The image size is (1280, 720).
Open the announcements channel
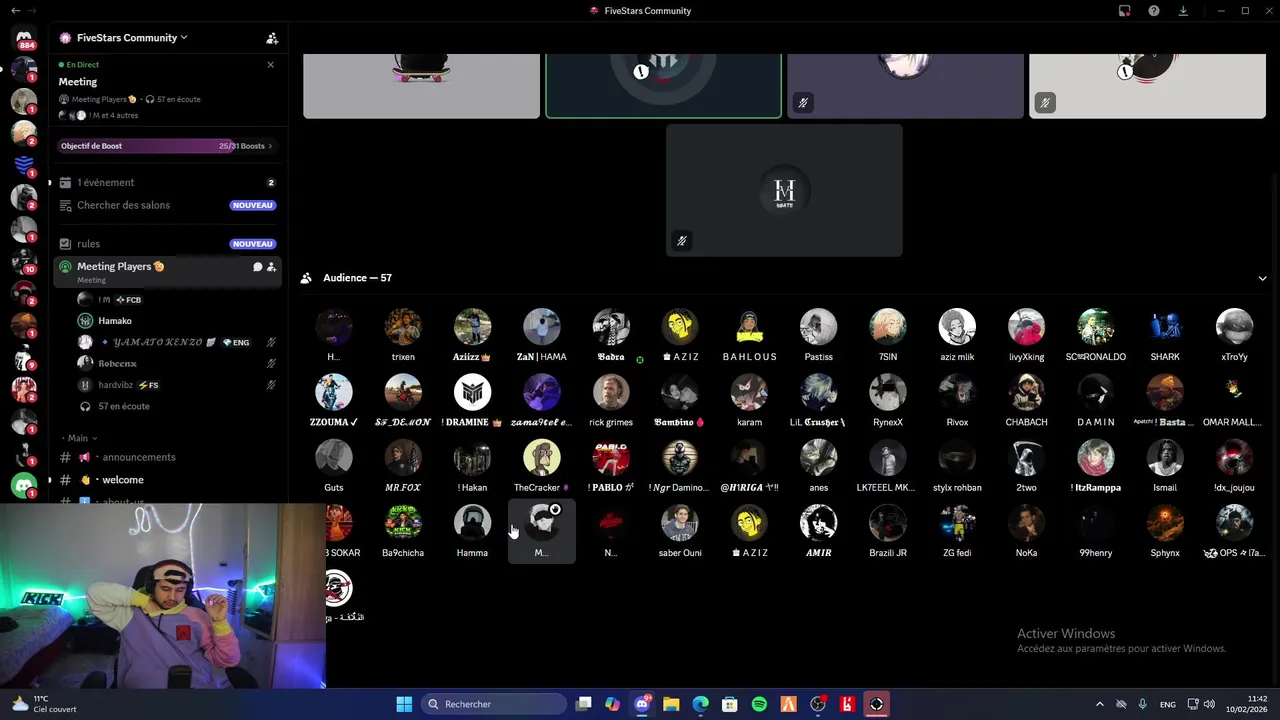(167, 457)
